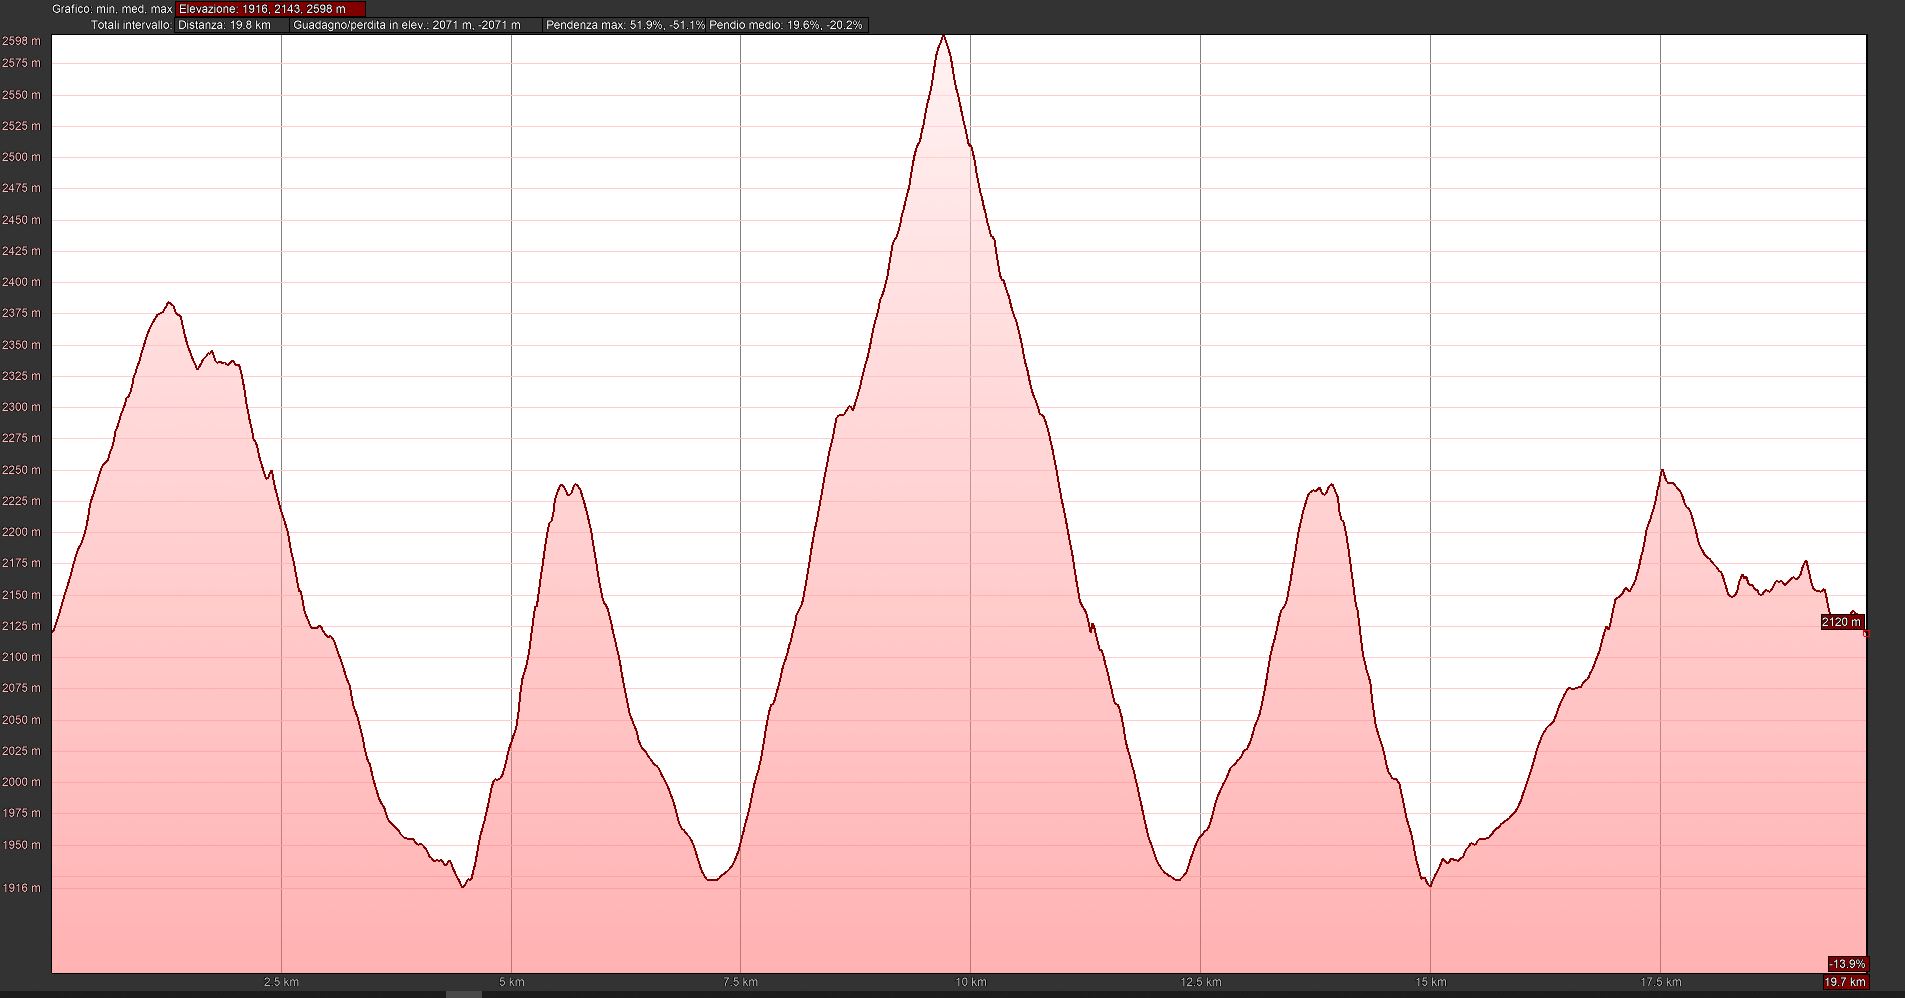Click the Pendio medio statistic

click(786, 25)
